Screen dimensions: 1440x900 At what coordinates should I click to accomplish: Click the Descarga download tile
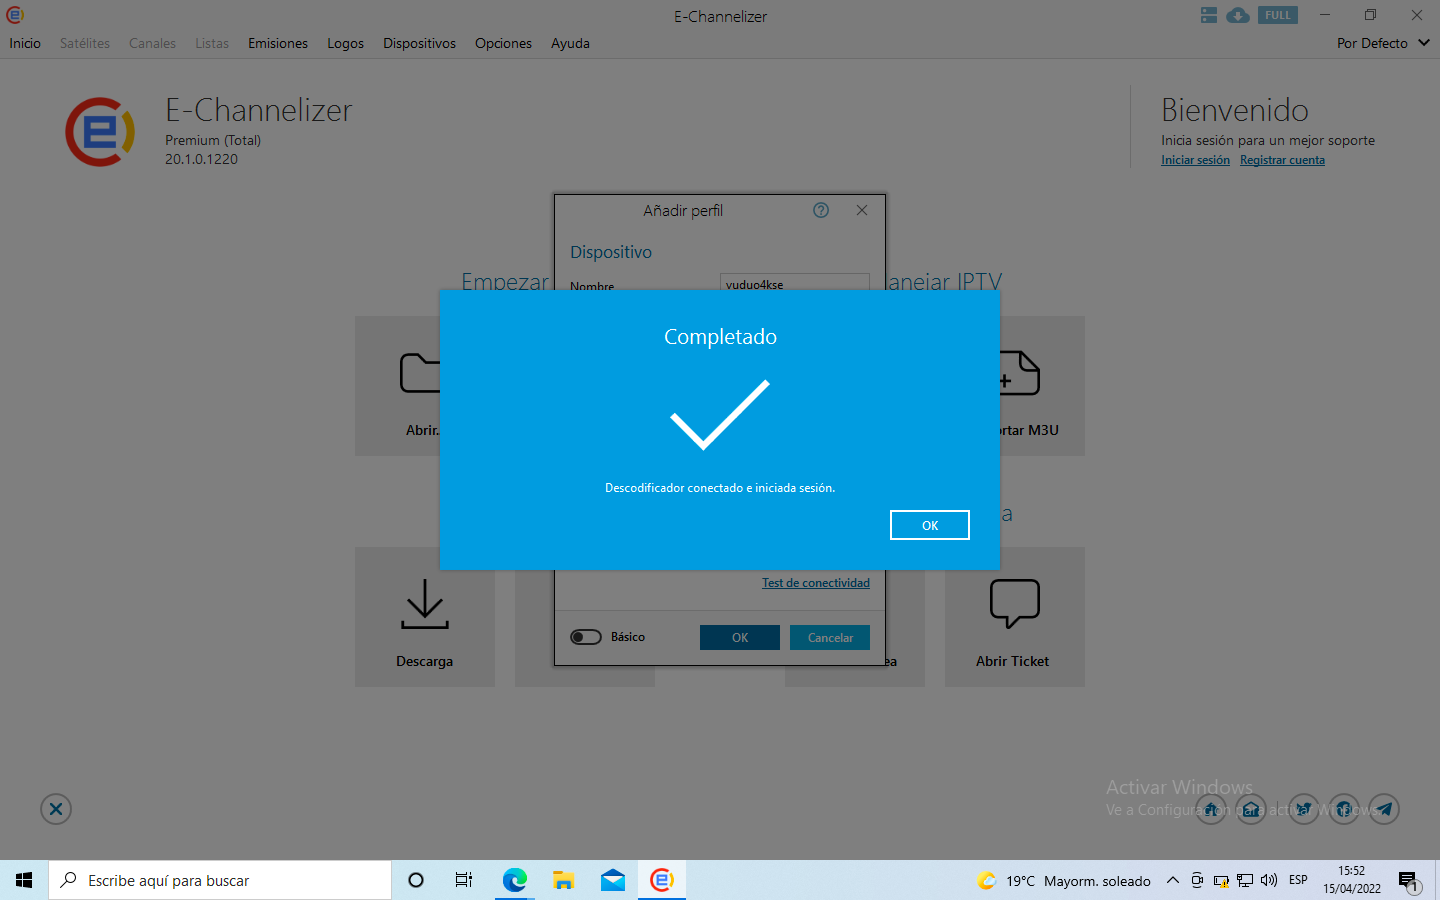coord(425,617)
